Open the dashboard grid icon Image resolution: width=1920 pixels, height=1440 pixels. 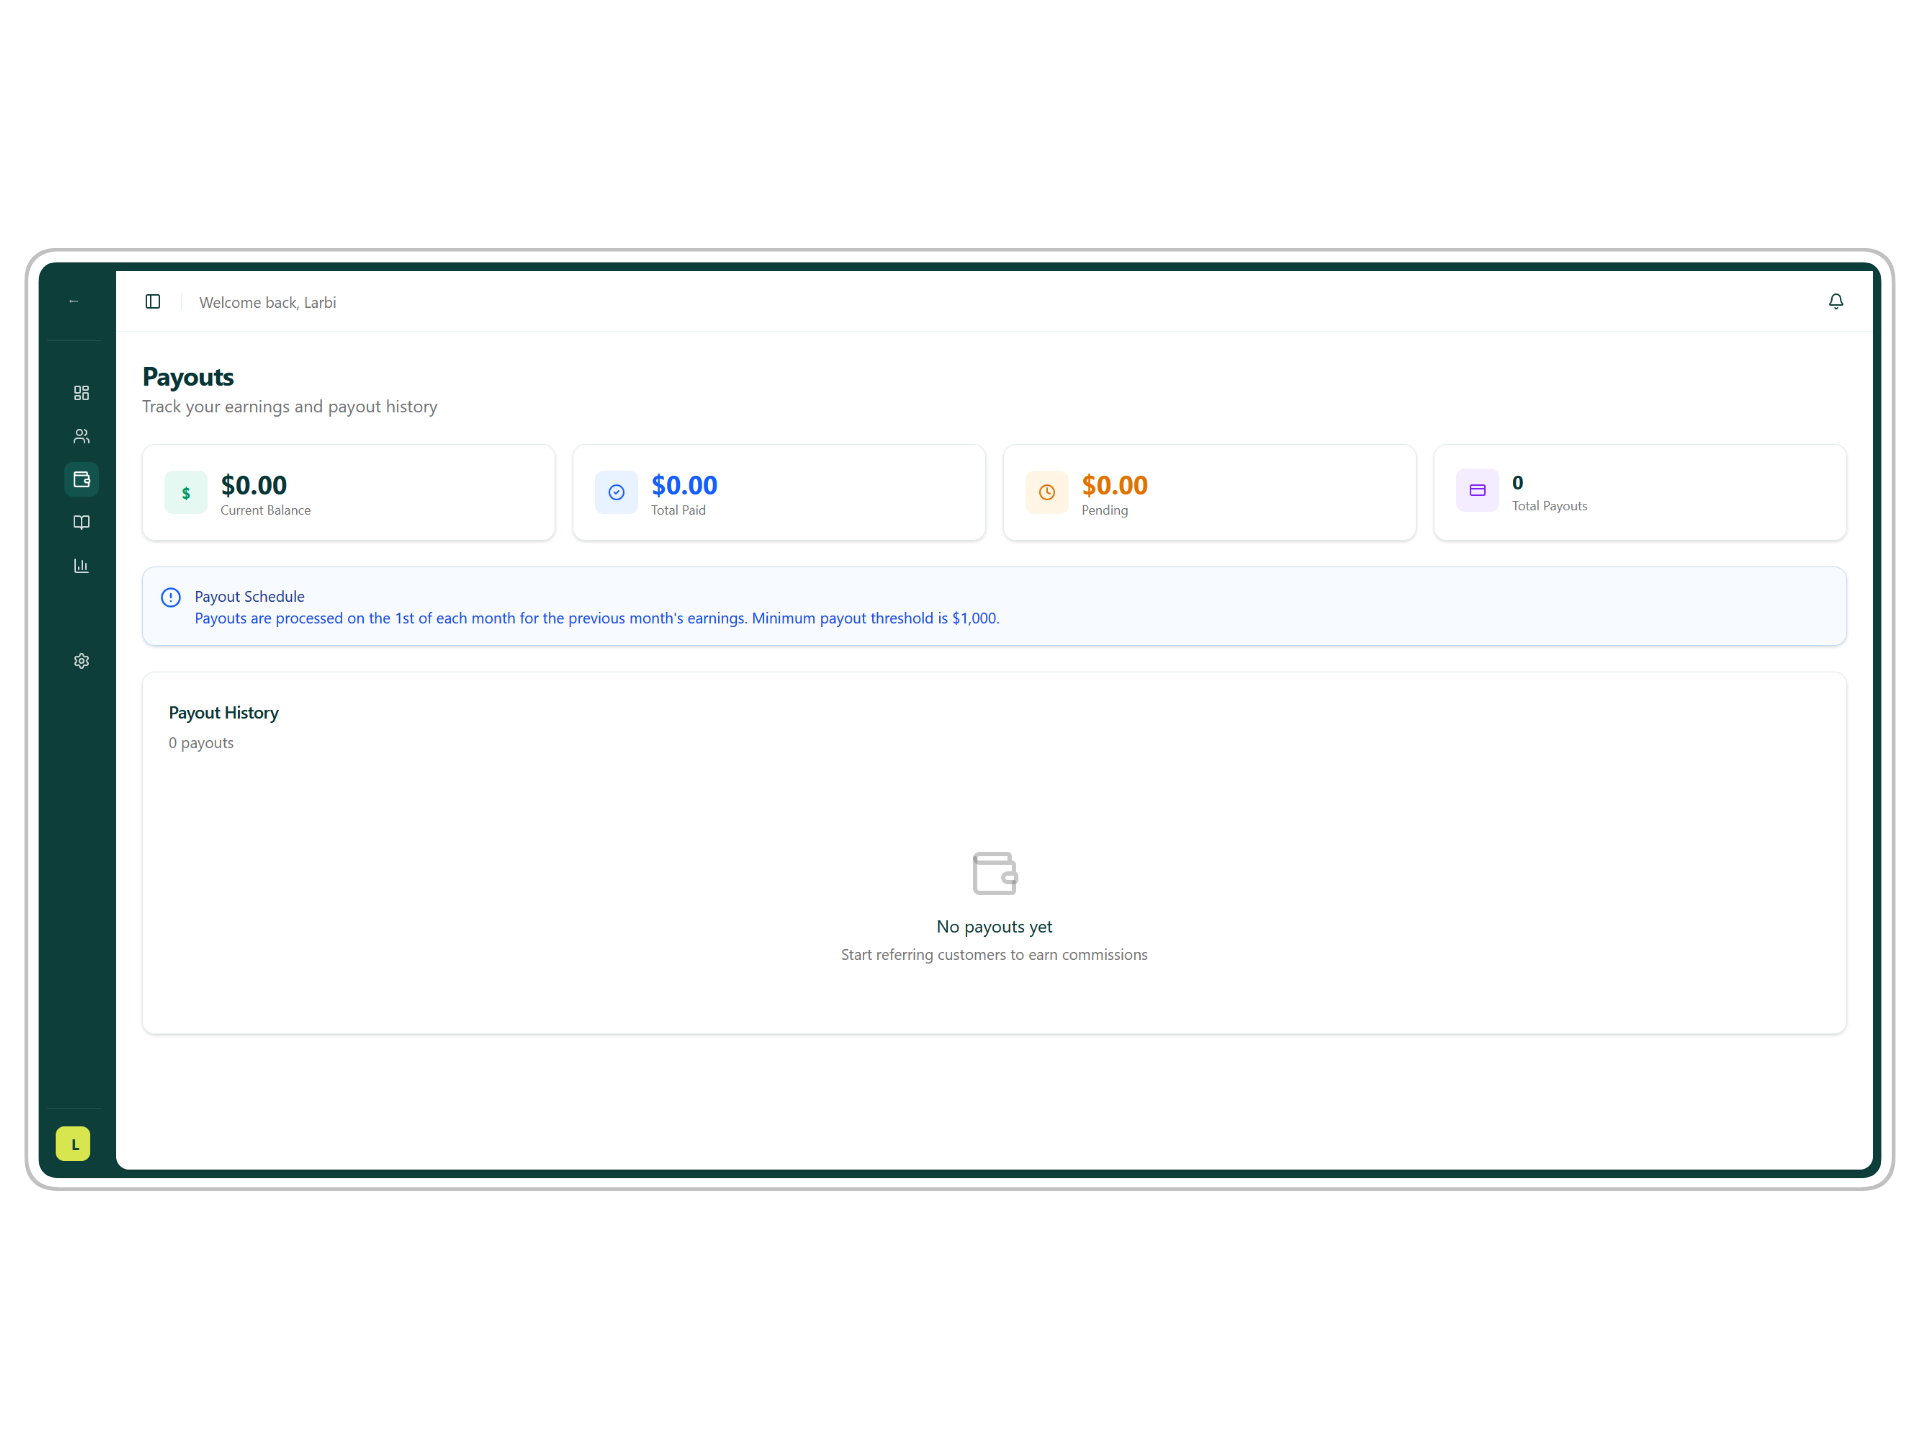coord(82,393)
